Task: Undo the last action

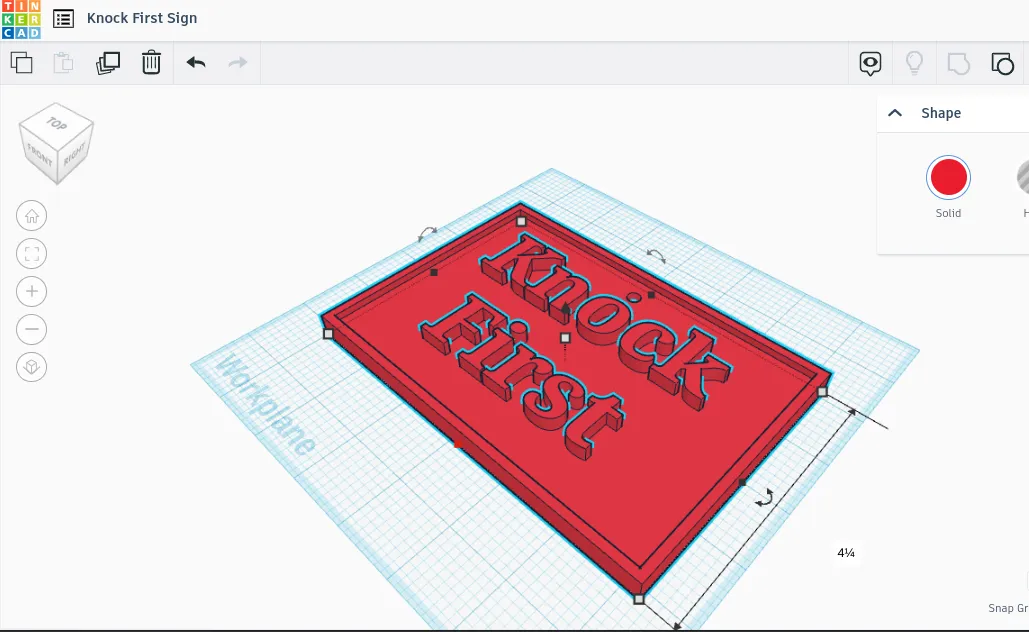Action: point(196,62)
